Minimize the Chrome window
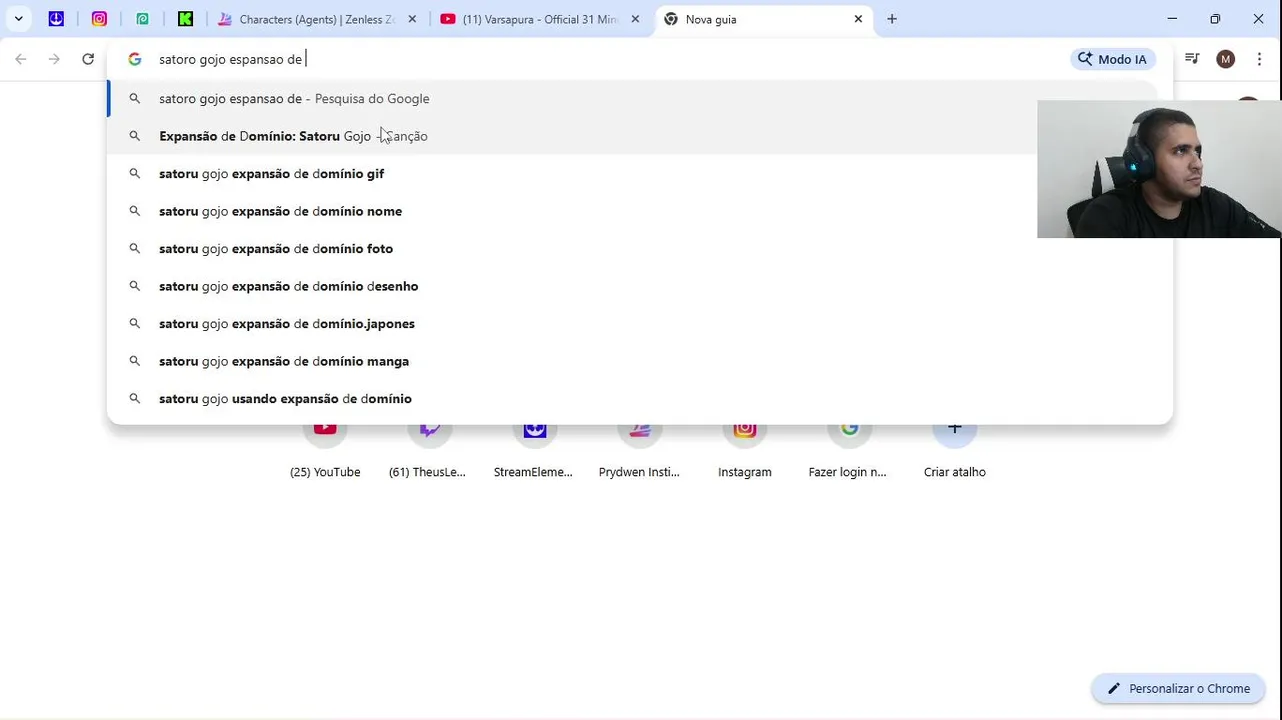This screenshot has height=720, width=1282. tap(1172, 19)
